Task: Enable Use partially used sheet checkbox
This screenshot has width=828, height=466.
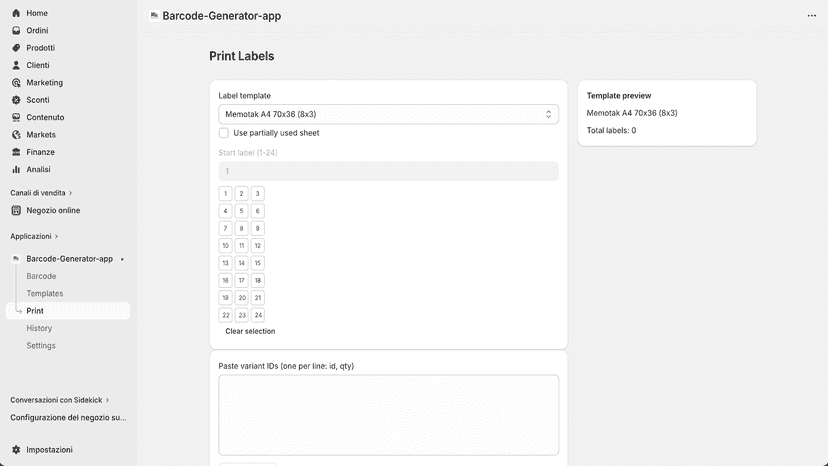Action: (224, 133)
